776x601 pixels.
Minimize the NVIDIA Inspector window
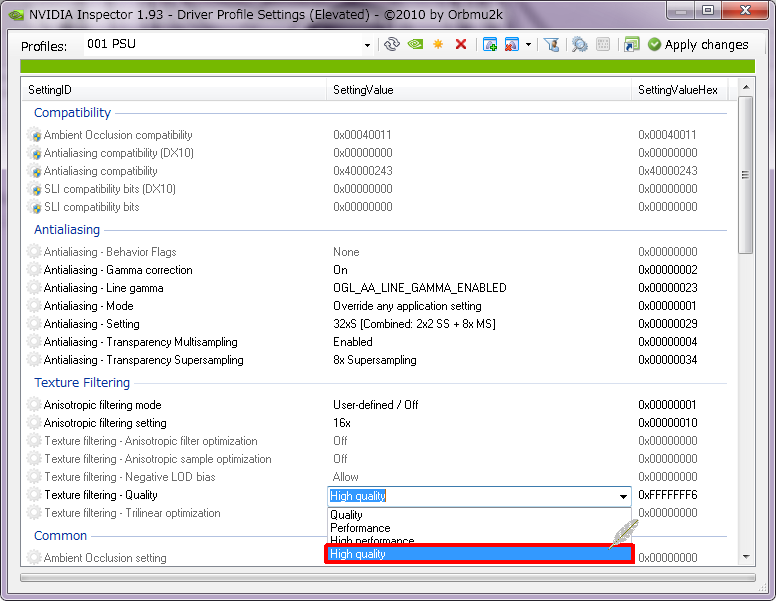tap(681, 11)
